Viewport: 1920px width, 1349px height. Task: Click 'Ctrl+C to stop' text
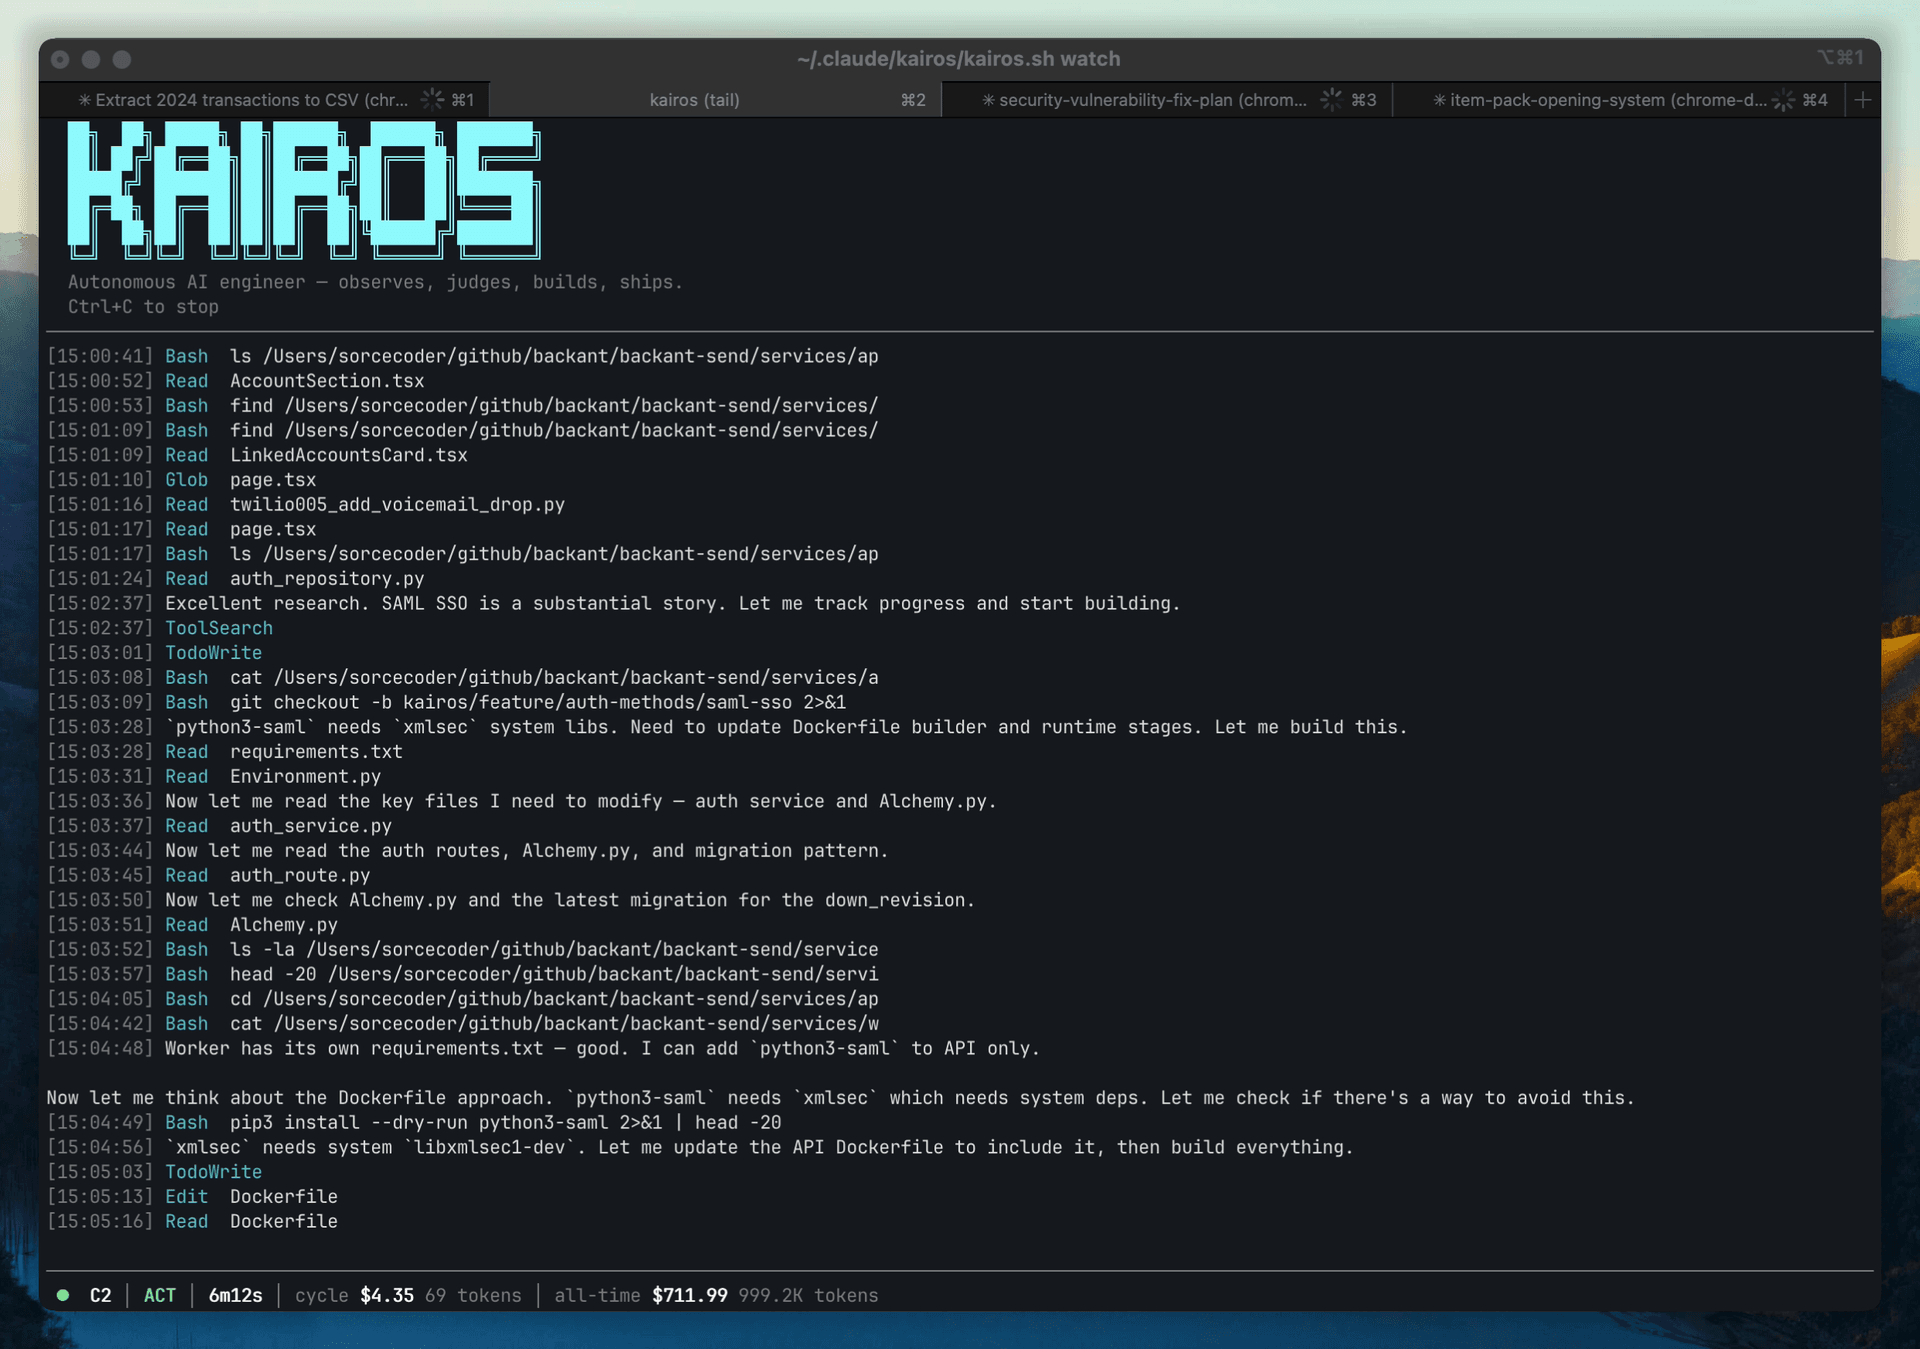pos(143,307)
